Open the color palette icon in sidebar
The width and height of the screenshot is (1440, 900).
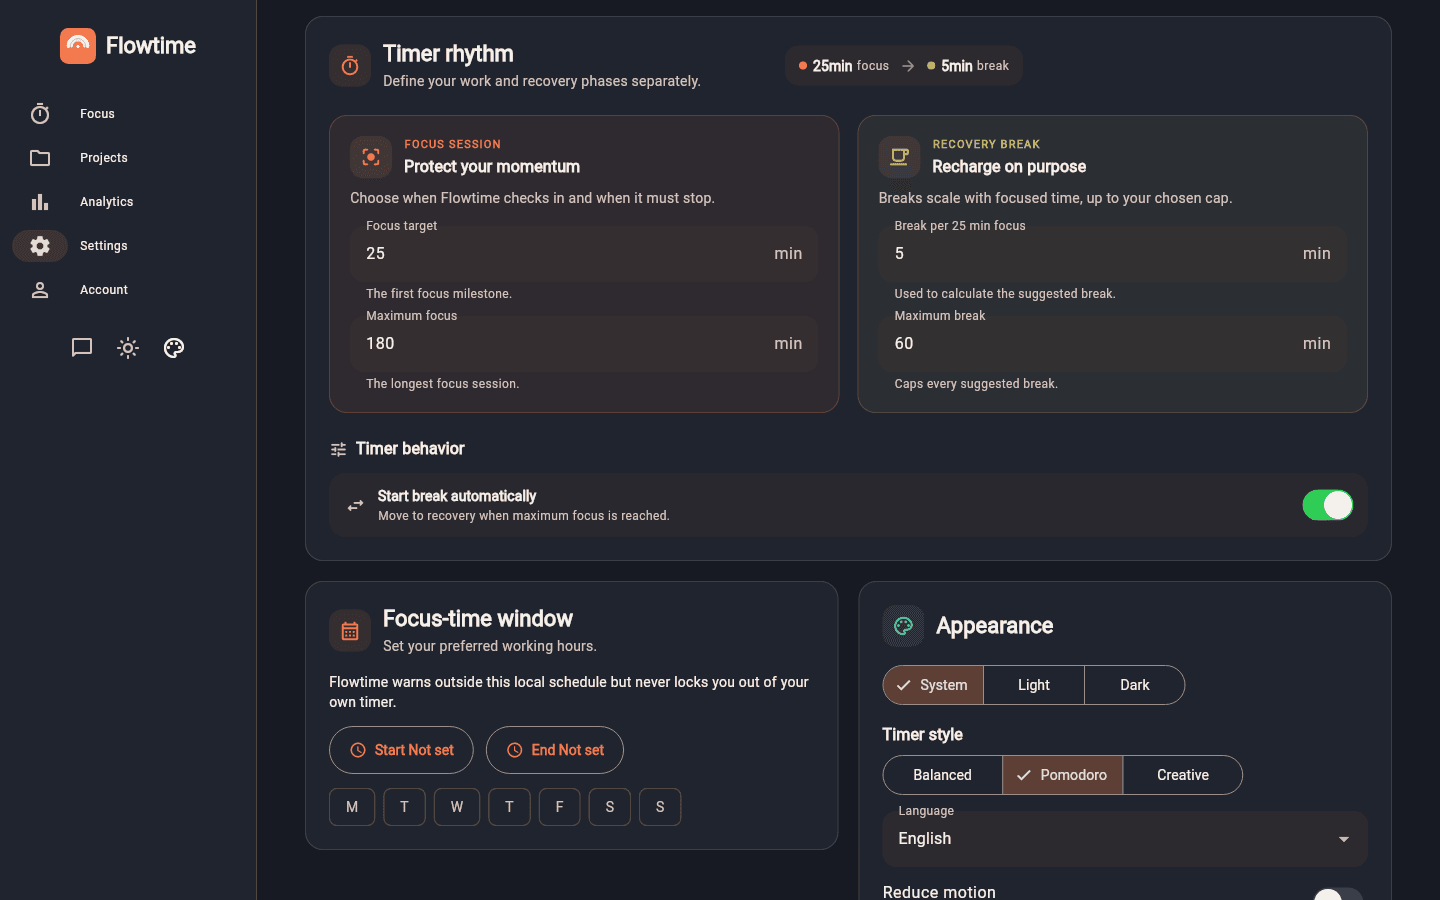click(x=174, y=348)
